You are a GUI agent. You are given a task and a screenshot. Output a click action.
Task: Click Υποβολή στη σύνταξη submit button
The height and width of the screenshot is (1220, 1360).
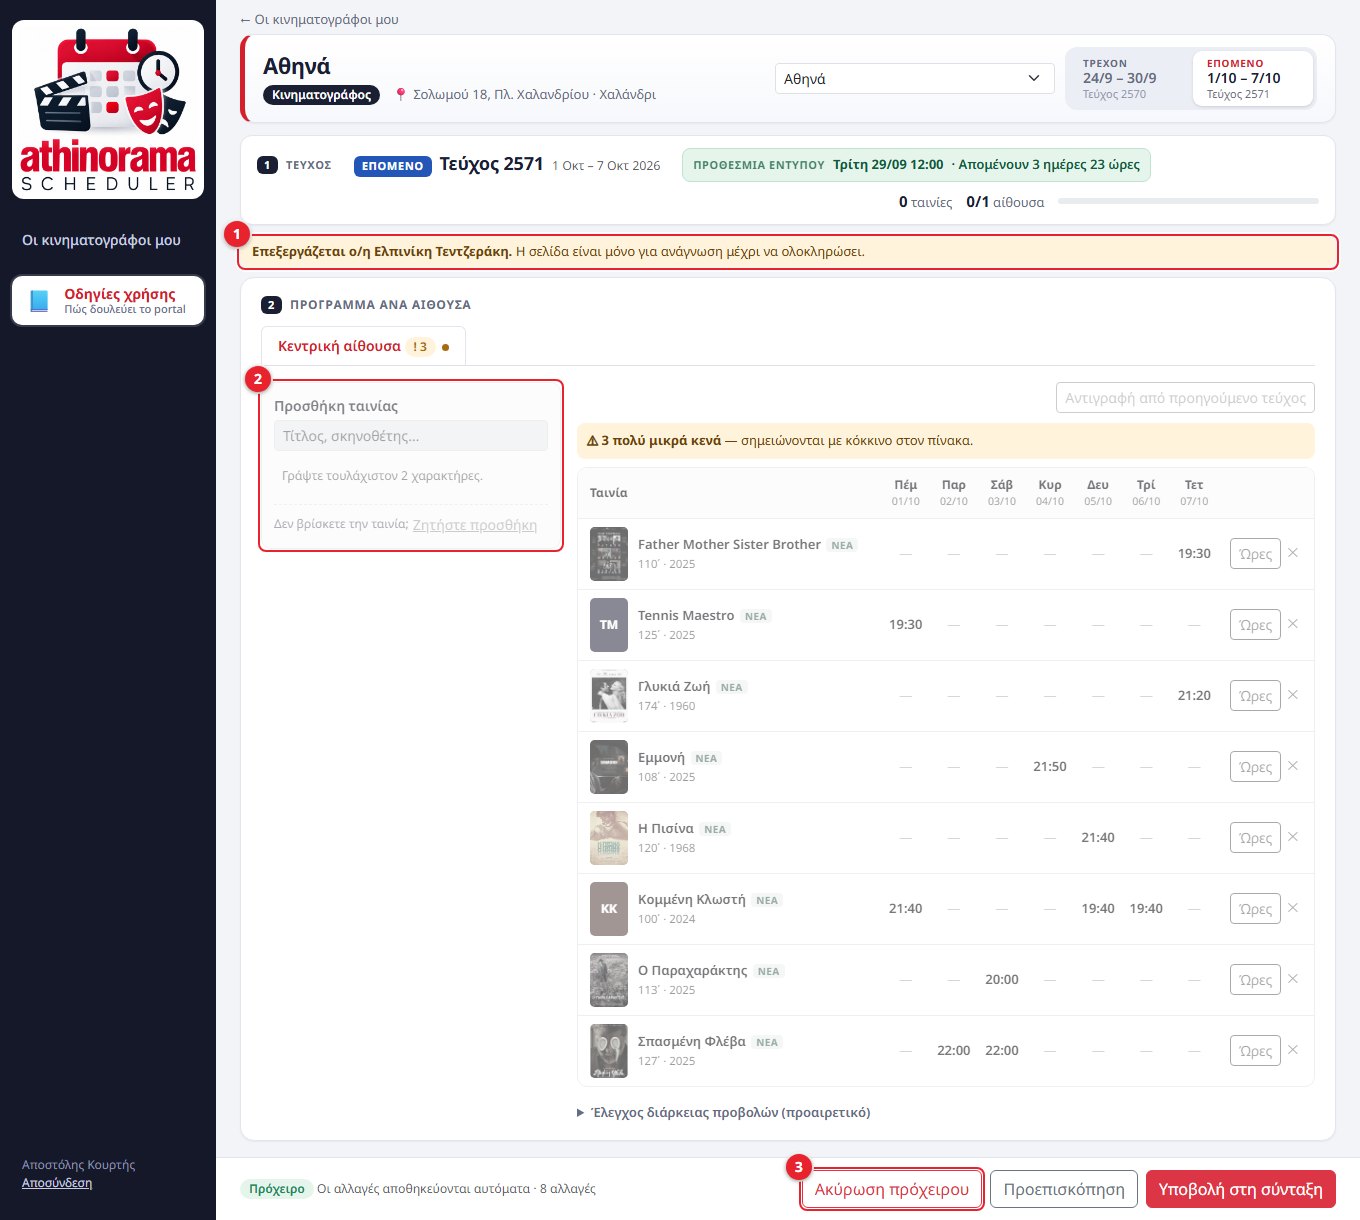1240,1189
